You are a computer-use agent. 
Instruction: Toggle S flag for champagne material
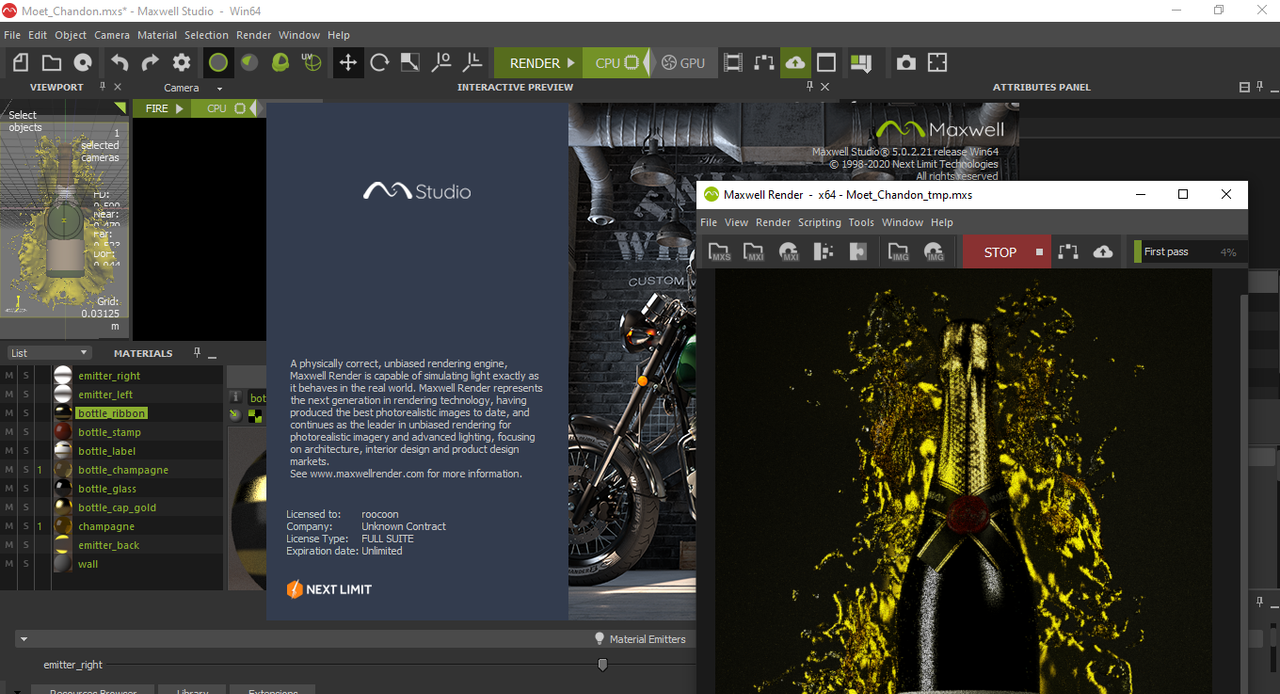[x=26, y=526]
